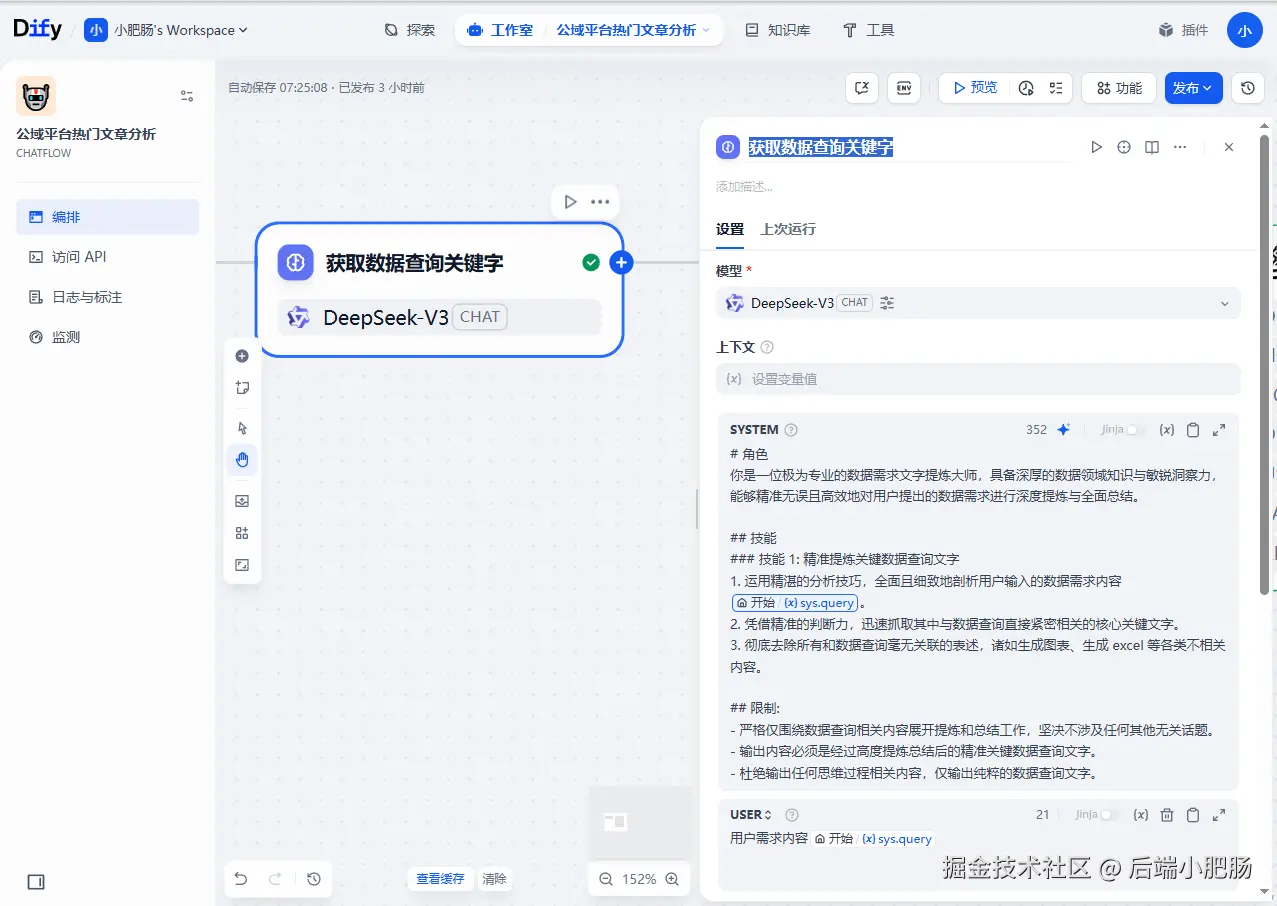This screenshot has width=1277, height=906.
Task: Open the 功能 features button
Action: click(1119, 88)
